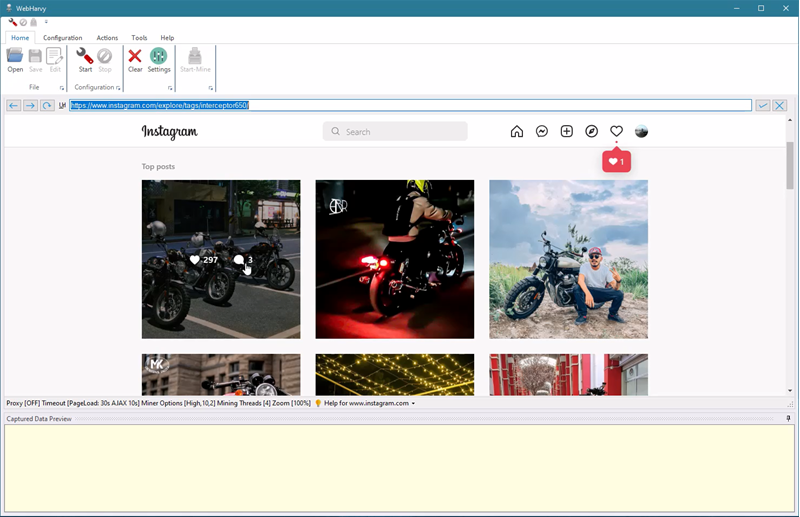
Task: Expand the quick access toolbar dropdown arrow
Action: click(46, 22)
